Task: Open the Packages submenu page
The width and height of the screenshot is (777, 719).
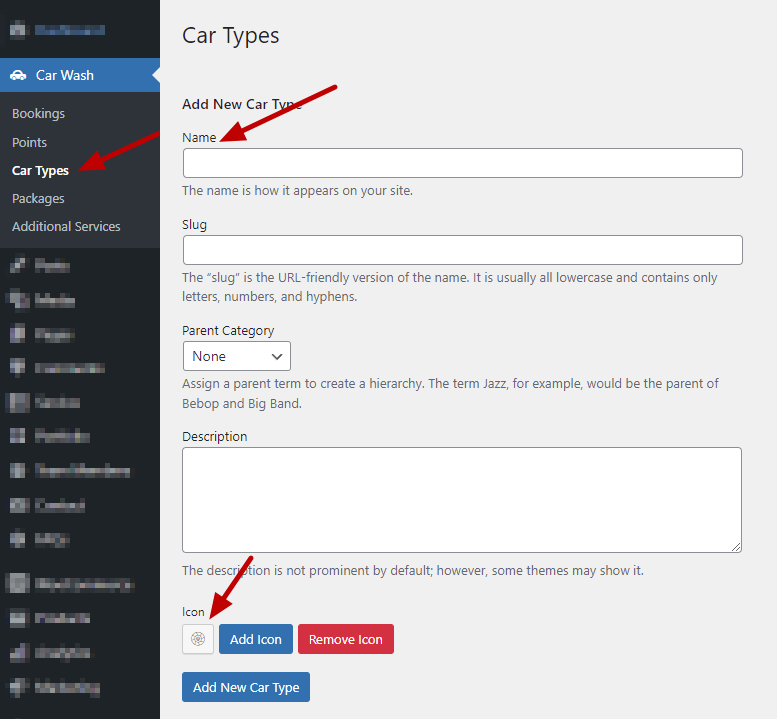Action: point(38,198)
